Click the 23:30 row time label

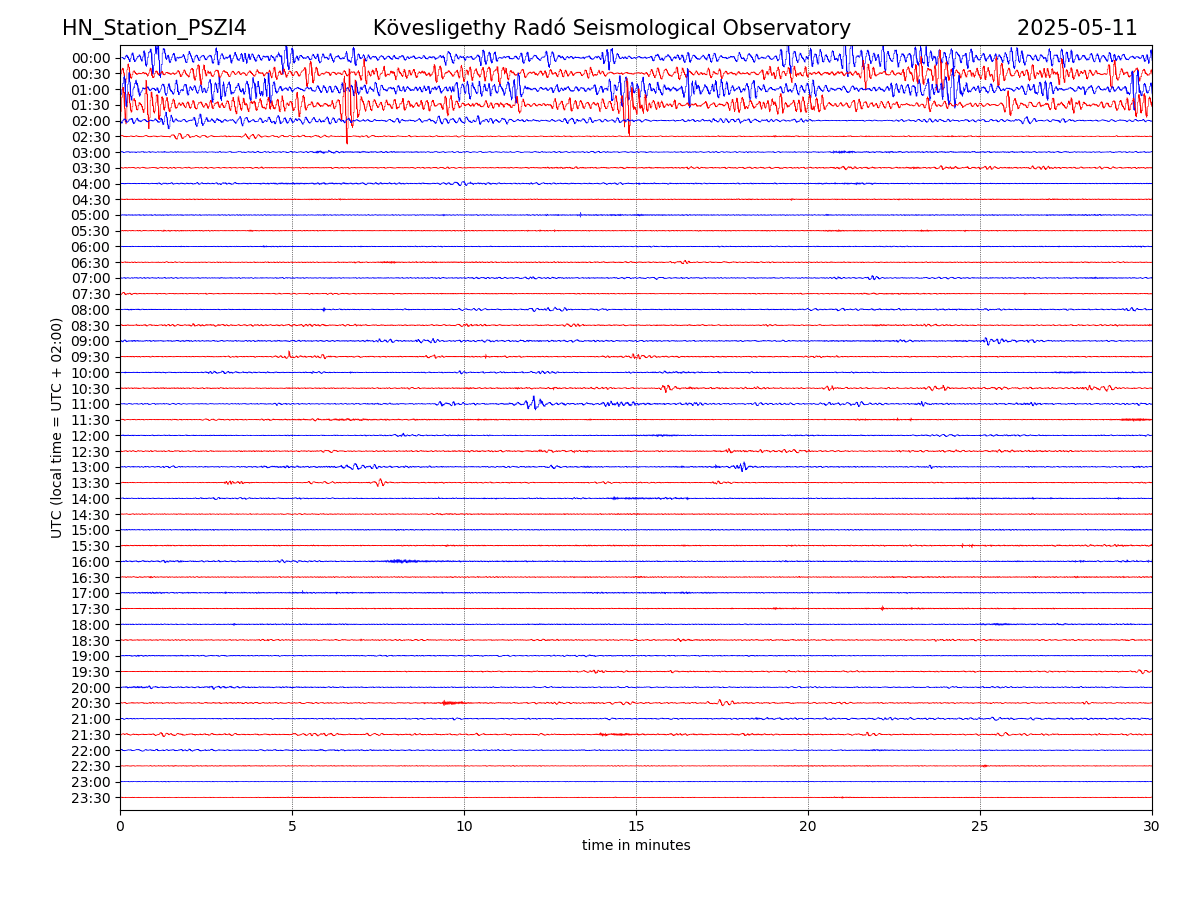point(91,798)
